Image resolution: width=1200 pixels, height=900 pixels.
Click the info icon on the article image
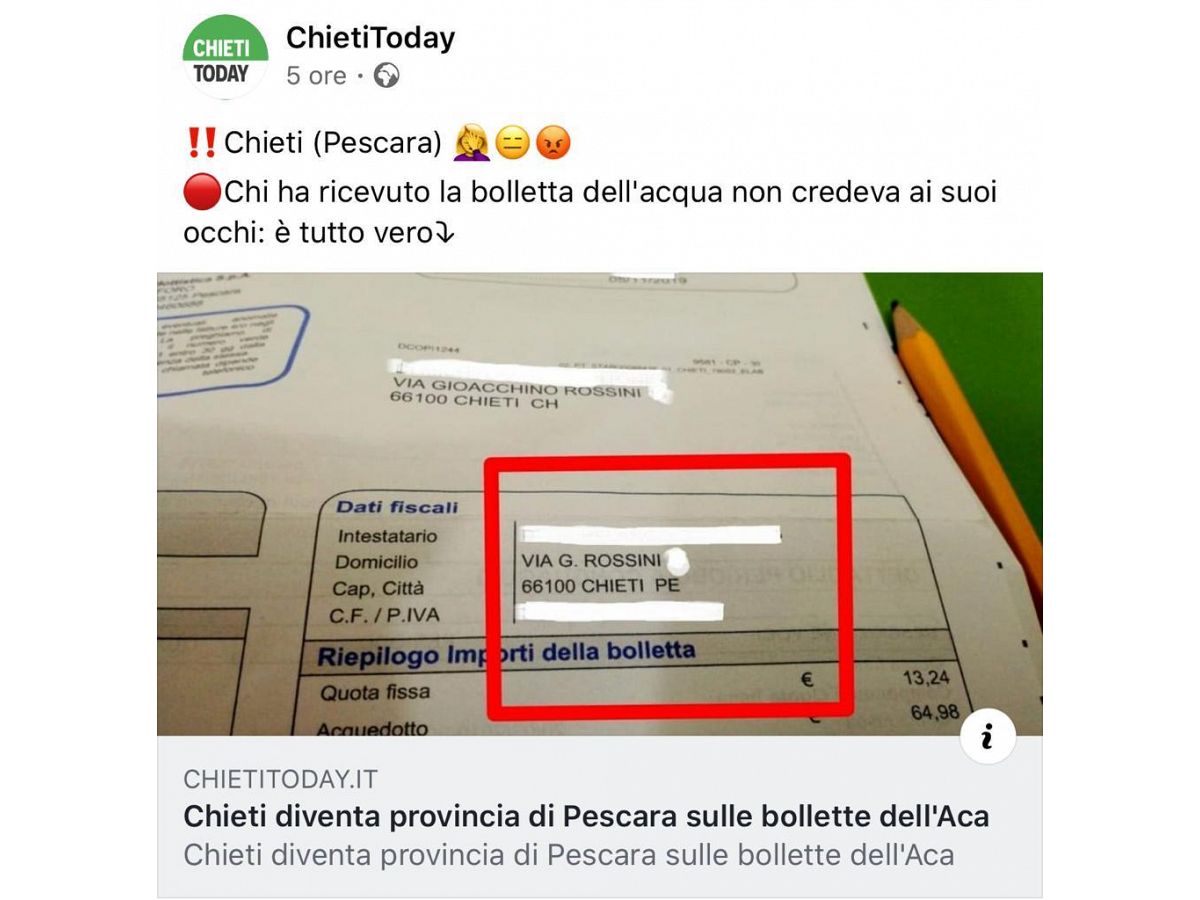pyautogui.click(x=987, y=739)
